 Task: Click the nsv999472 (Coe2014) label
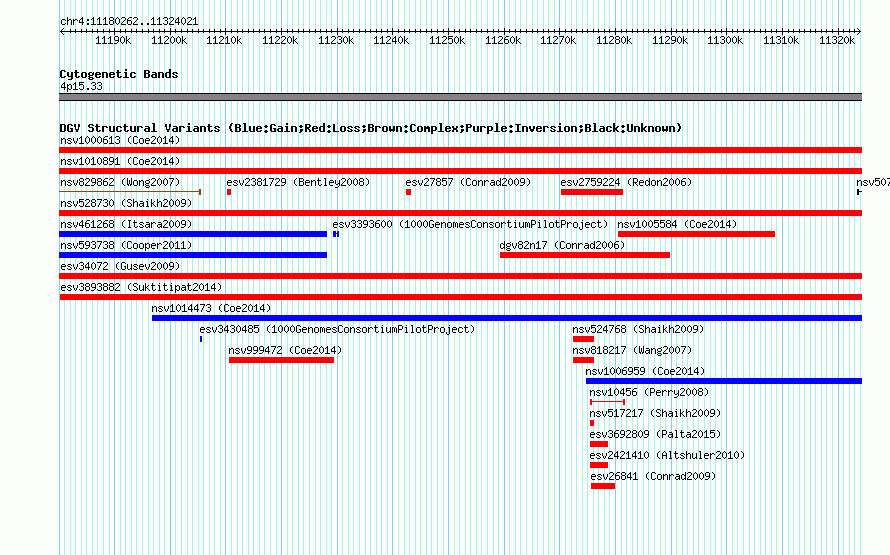point(285,350)
